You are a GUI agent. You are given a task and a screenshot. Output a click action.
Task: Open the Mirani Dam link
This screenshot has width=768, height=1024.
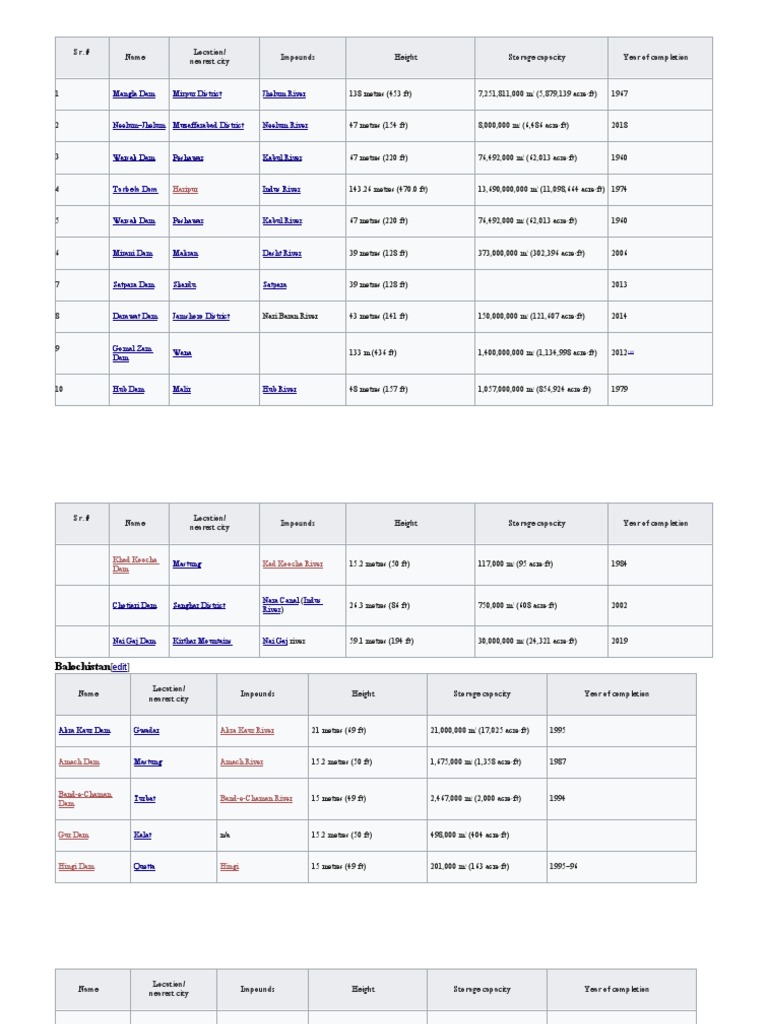[133, 253]
